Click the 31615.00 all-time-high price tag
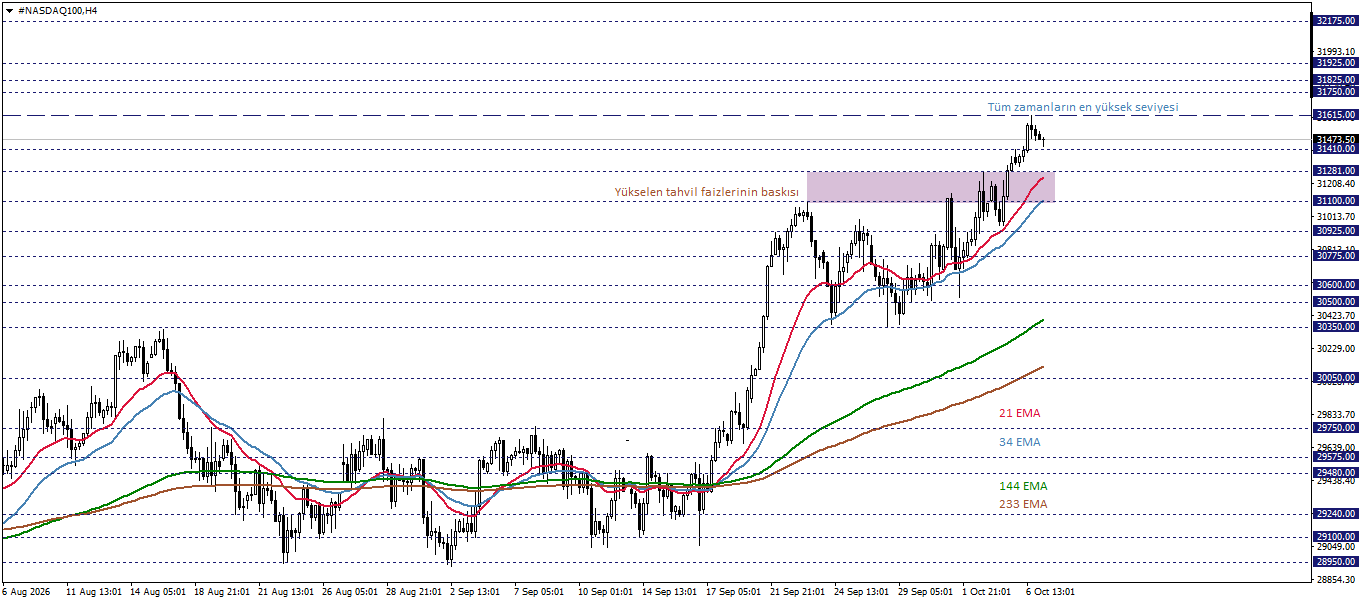Screen dimensions: 1362x603 click(1336, 115)
